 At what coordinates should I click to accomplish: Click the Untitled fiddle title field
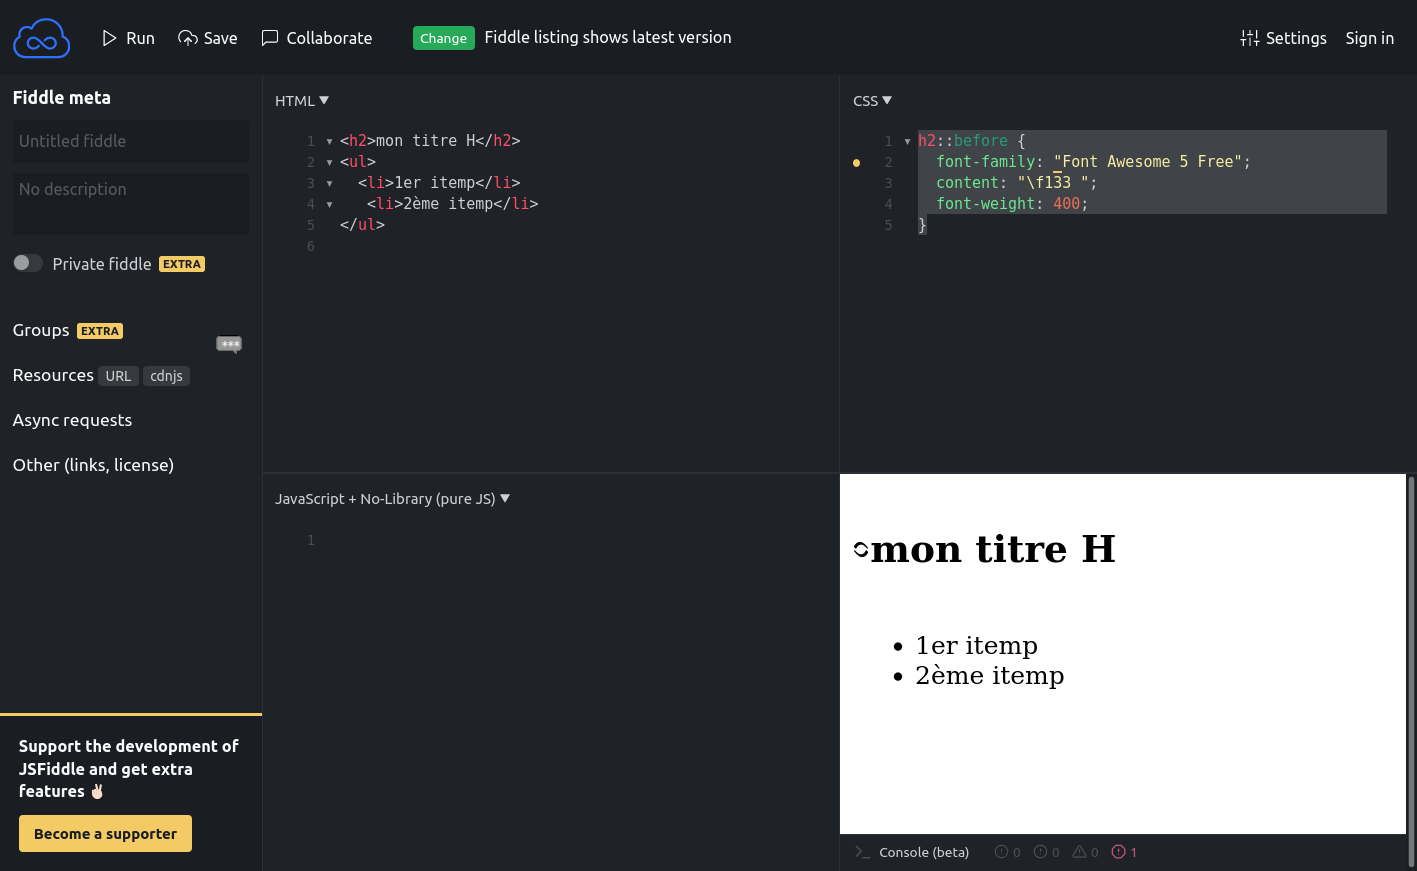point(131,141)
